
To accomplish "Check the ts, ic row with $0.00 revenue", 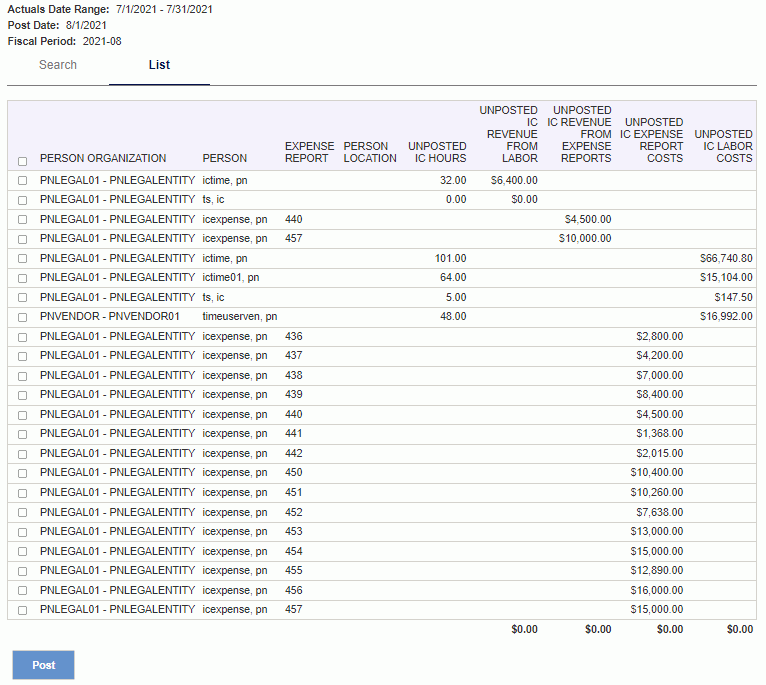I will pyautogui.click(x=22, y=200).
